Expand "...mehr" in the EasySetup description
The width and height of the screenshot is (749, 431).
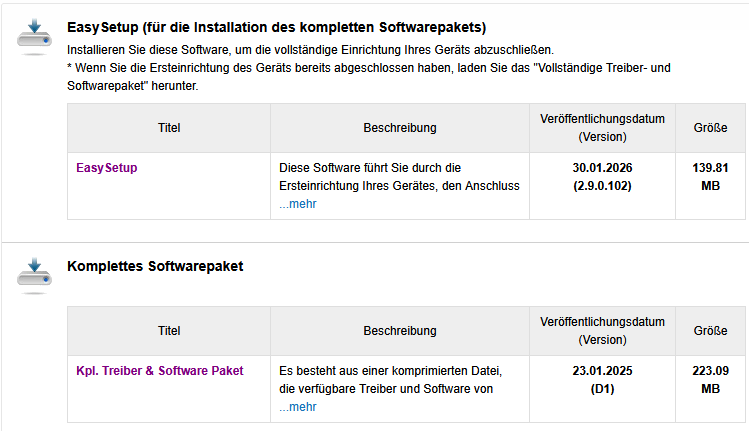click(298, 204)
